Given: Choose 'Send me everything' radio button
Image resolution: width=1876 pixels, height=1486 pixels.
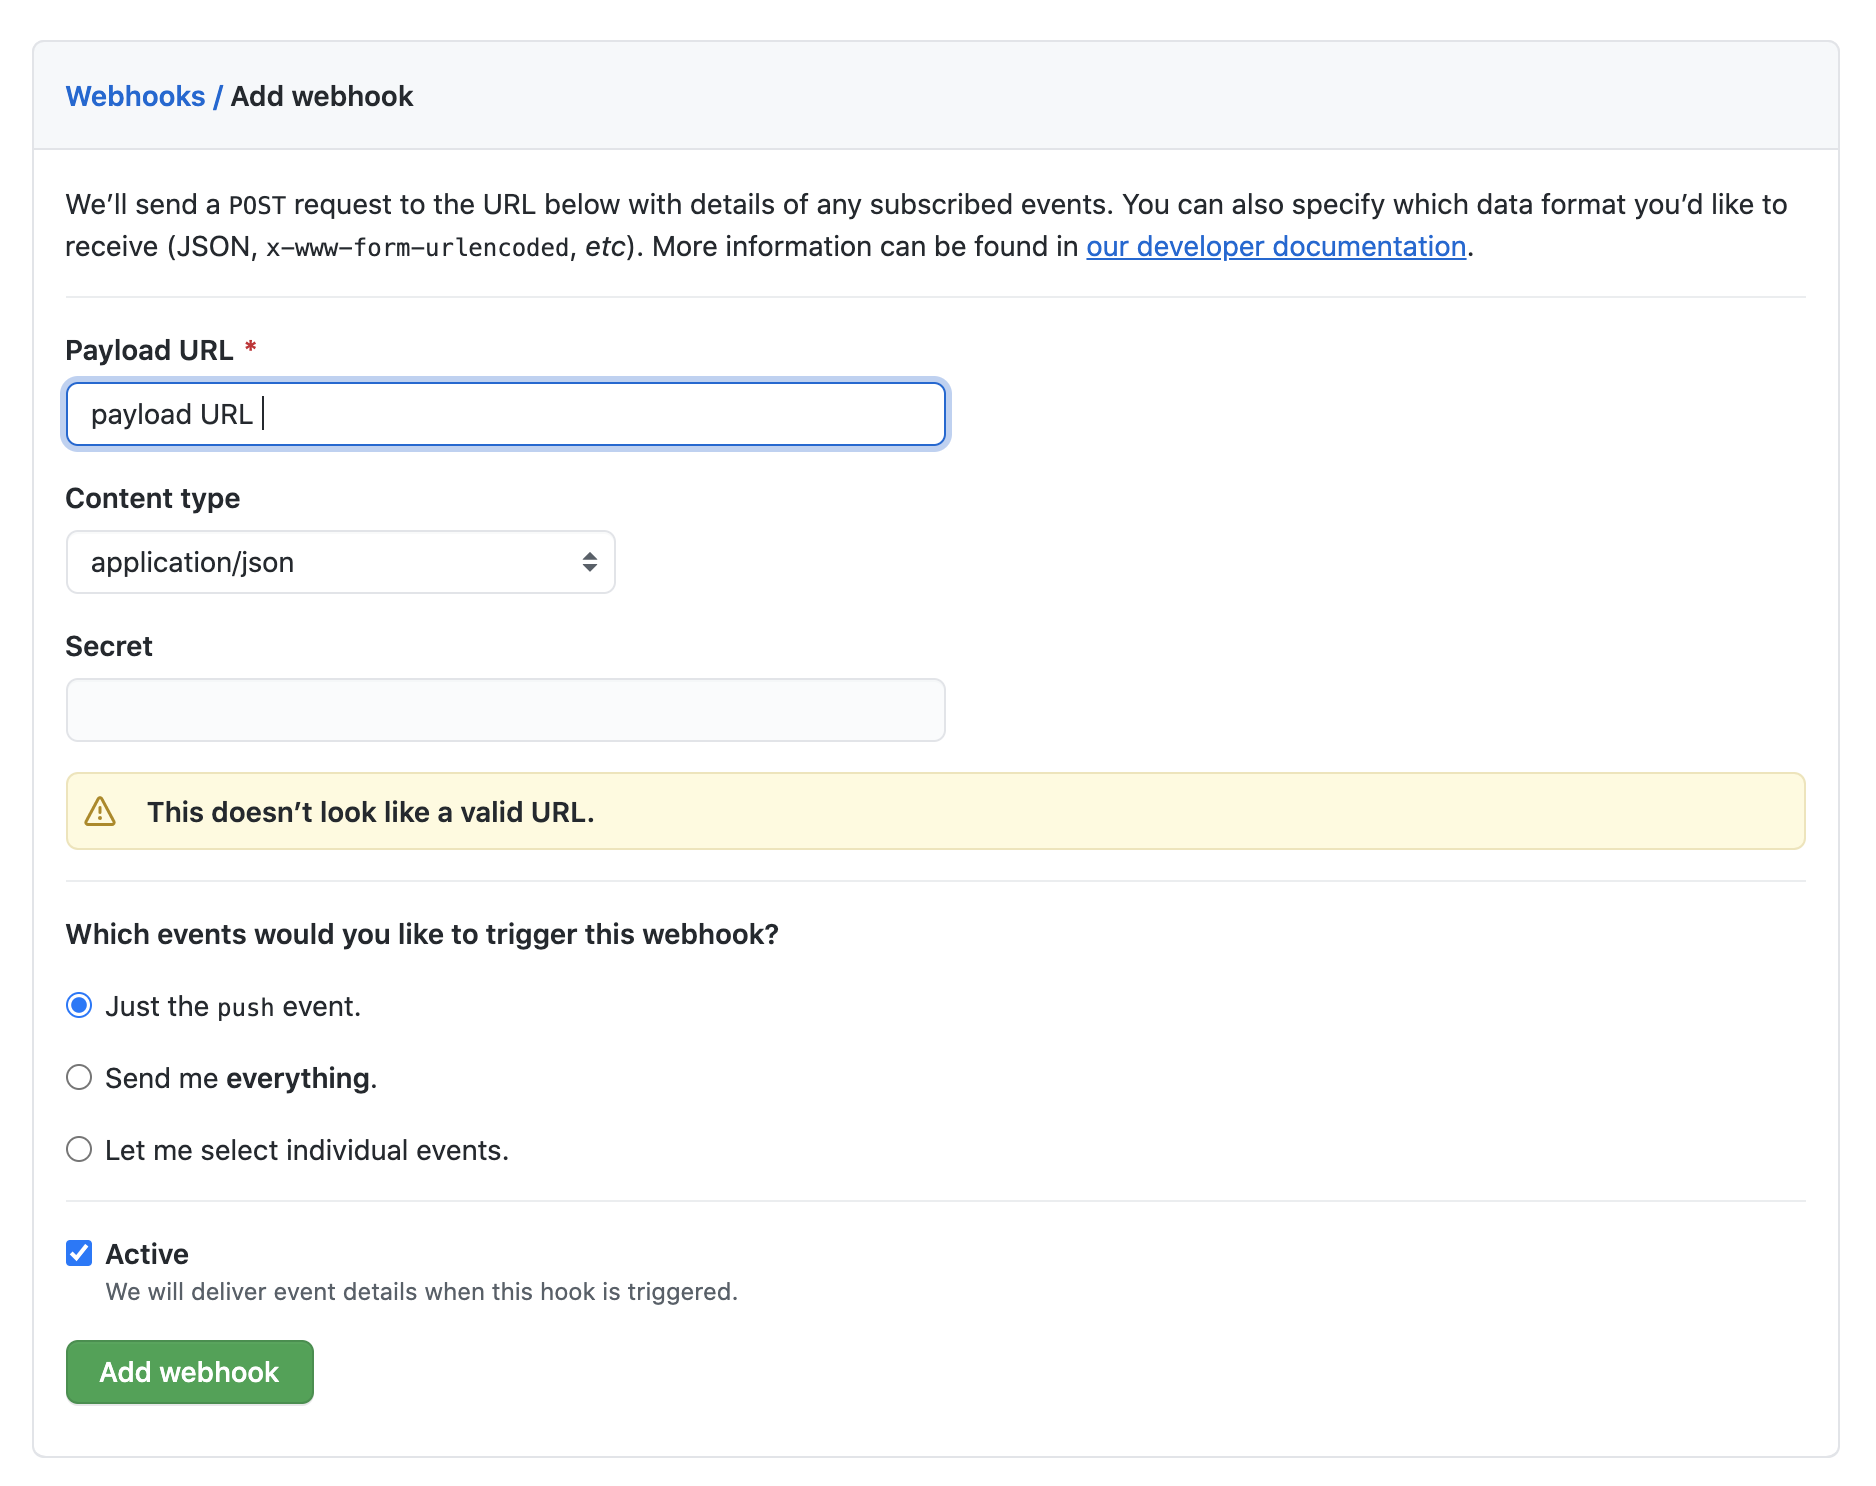Looking at the screenshot, I should tap(79, 1077).
